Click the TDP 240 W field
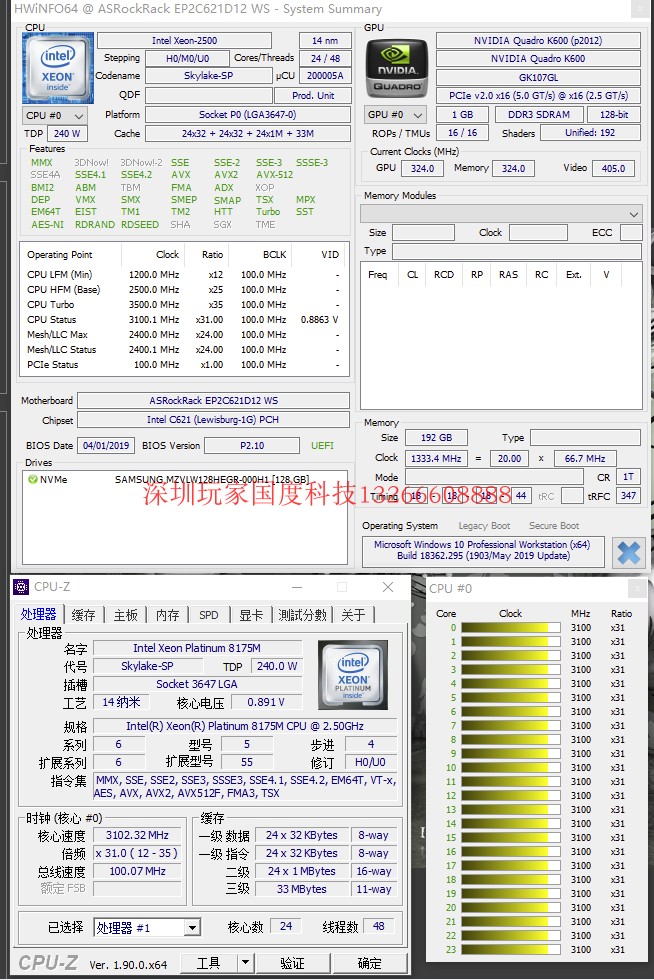 [67, 134]
